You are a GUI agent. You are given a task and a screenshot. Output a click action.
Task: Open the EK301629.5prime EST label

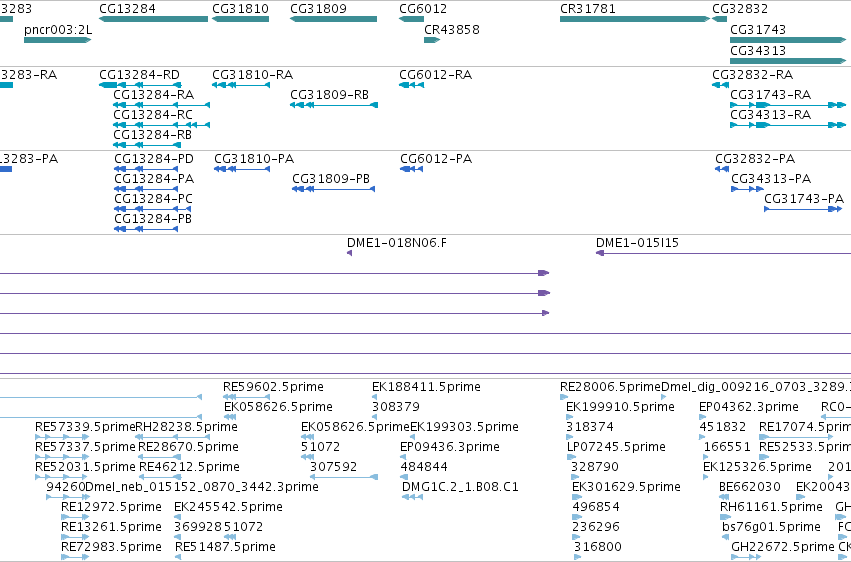tap(626, 487)
